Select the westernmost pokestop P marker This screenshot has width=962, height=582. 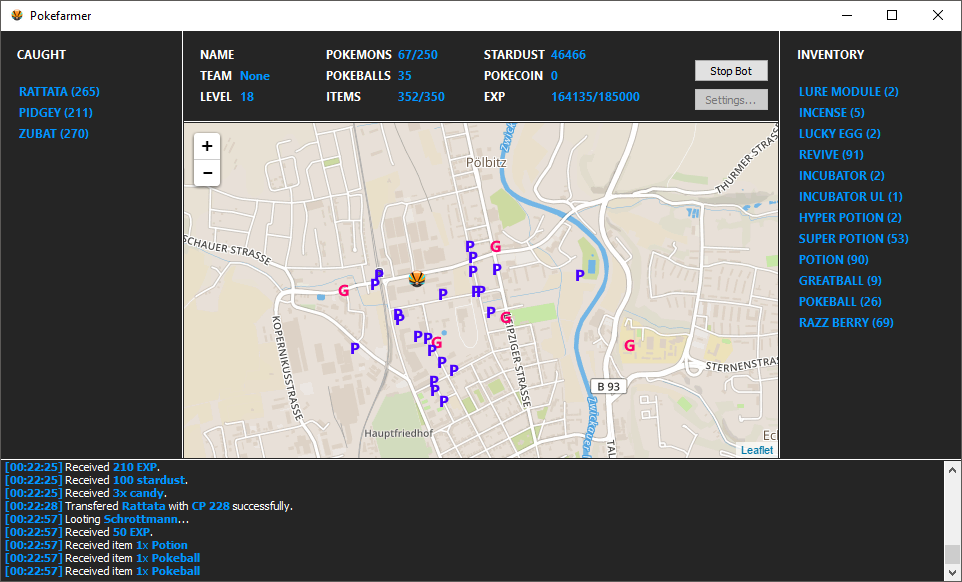tap(355, 348)
